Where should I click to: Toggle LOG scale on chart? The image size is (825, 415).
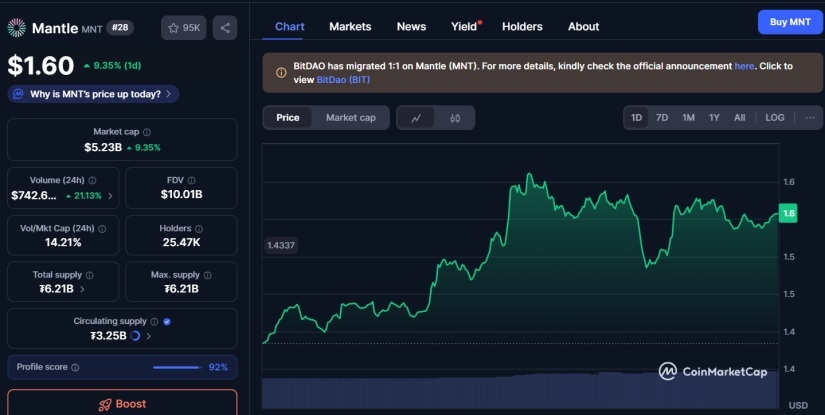click(774, 118)
